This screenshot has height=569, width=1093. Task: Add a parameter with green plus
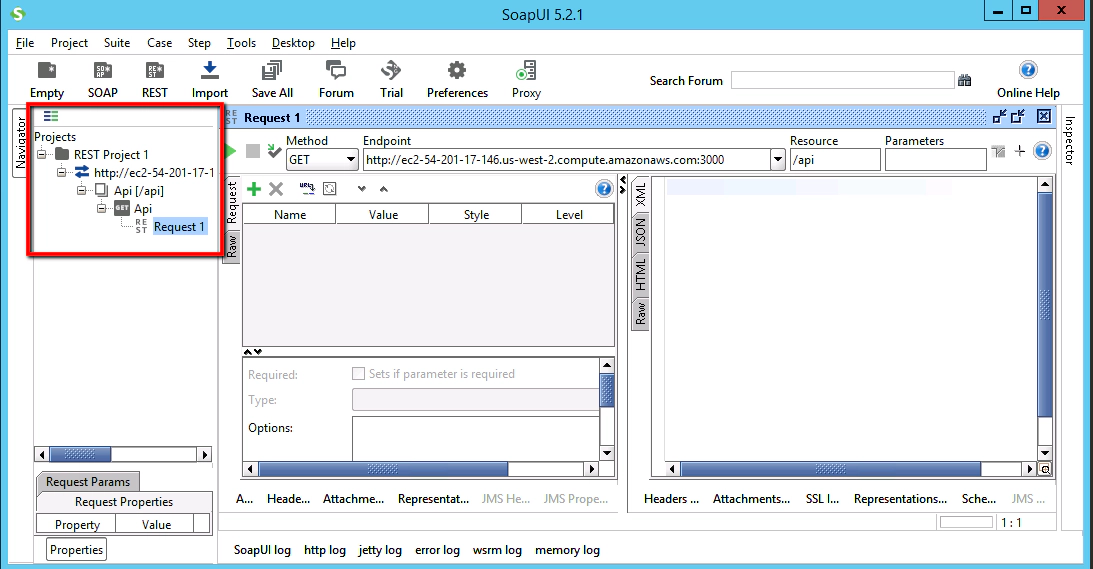(x=254, y=189)
